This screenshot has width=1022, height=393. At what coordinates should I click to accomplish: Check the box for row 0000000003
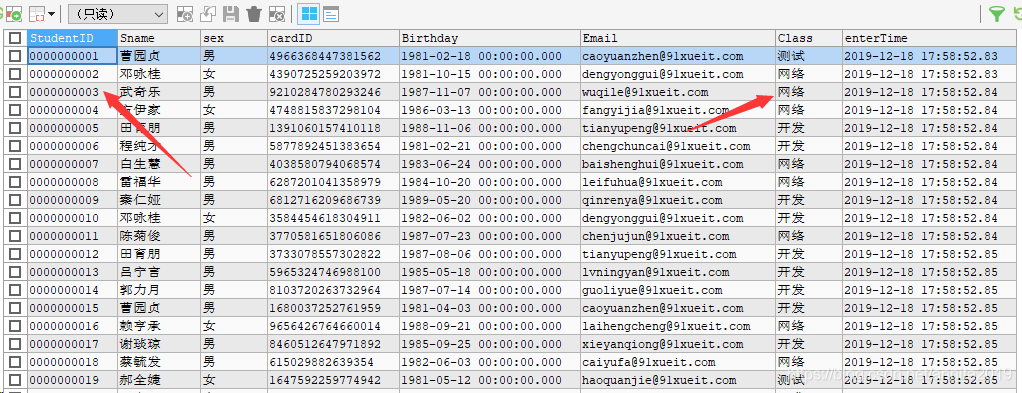15,92
